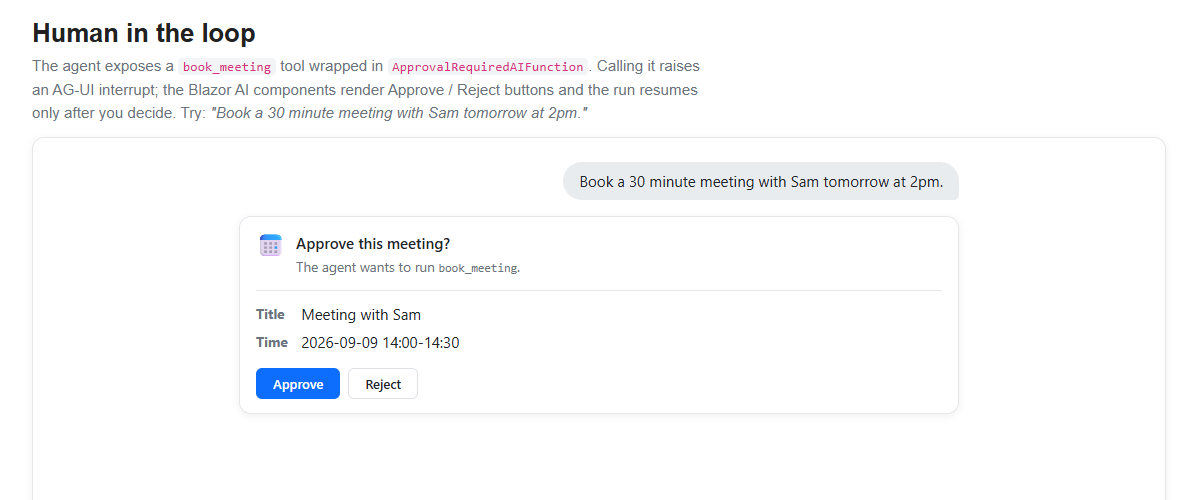The height and width of the screenshot is (500, 1190).
Task: Approve the meeting with Sam
Action: [298, 384]
